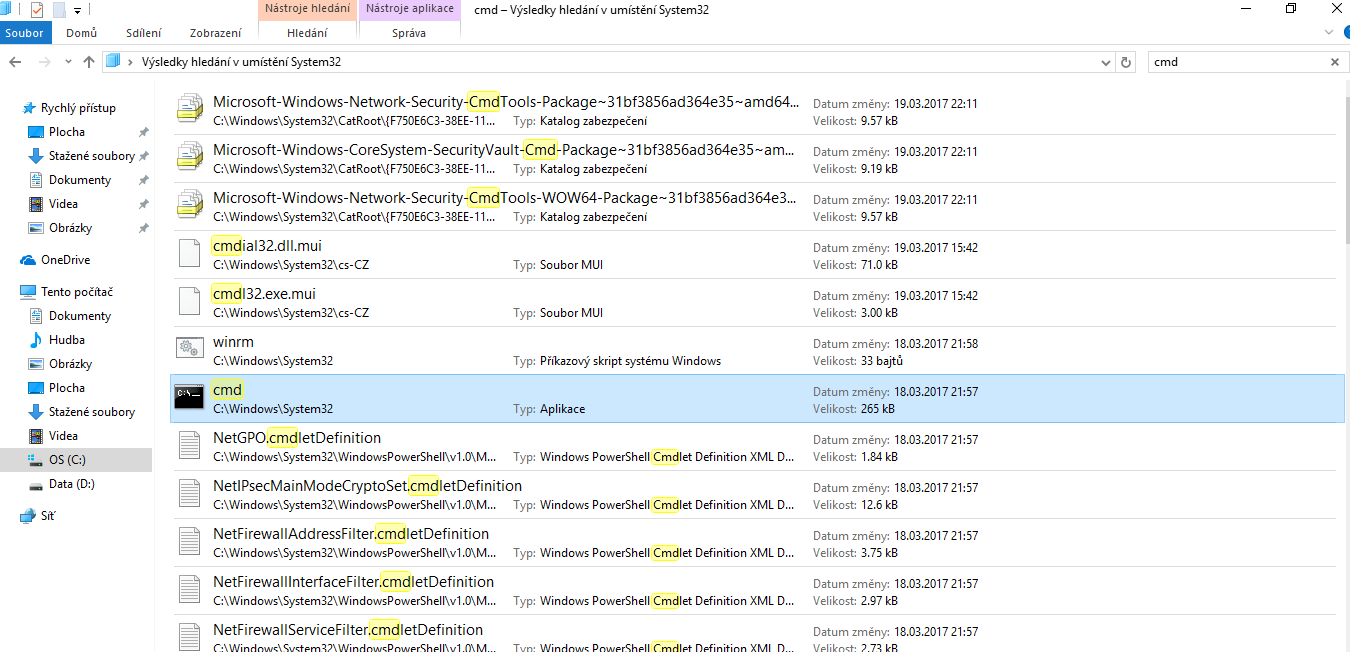Click the Nástroje hledání context tab header

pyautogui.click(x=307, y=9)
